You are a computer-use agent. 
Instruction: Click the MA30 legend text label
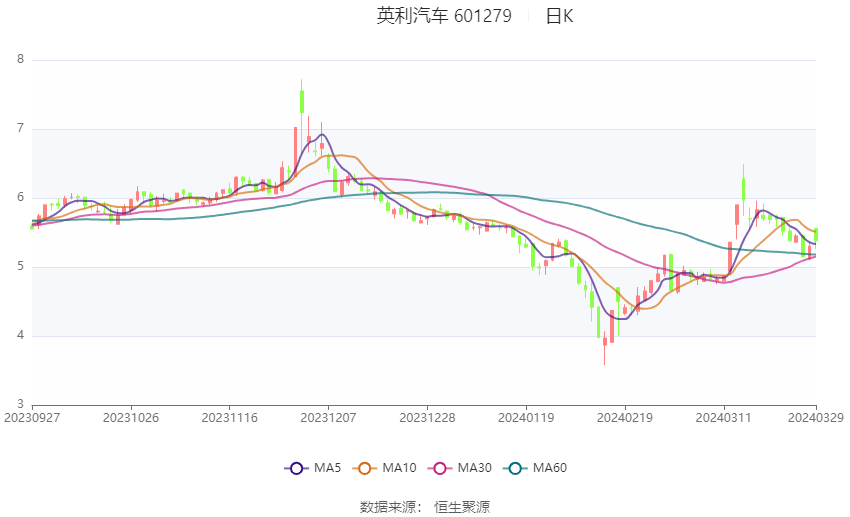click(x=475, y=468)
